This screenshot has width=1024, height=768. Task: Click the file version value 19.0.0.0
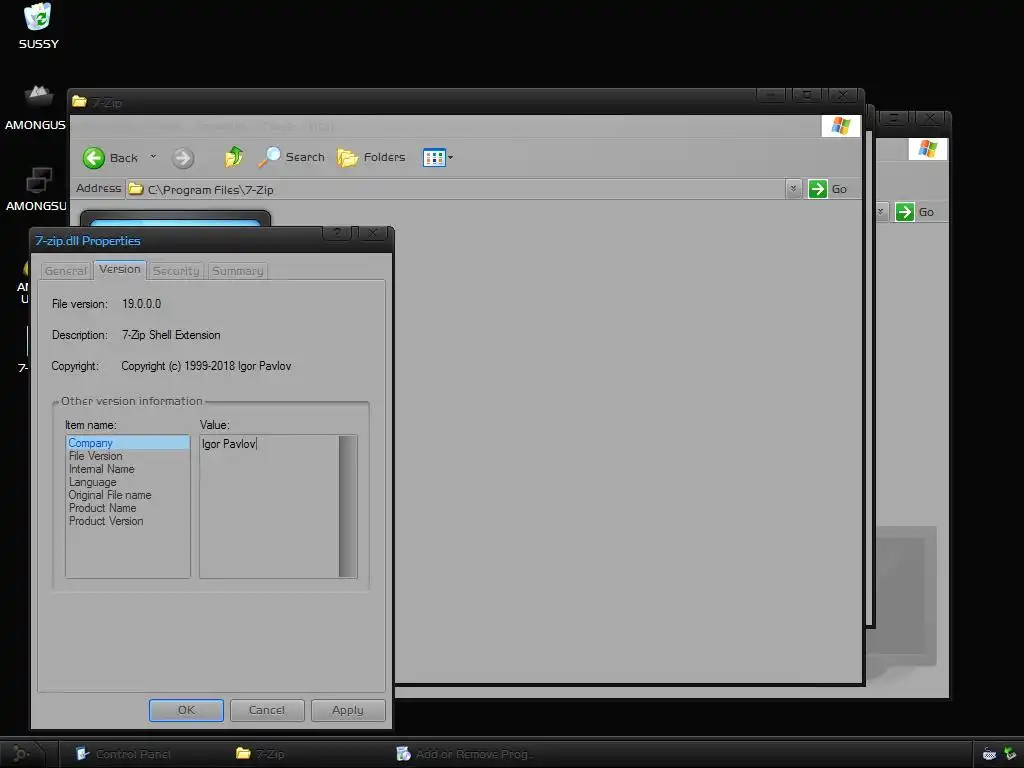[141, 304]
